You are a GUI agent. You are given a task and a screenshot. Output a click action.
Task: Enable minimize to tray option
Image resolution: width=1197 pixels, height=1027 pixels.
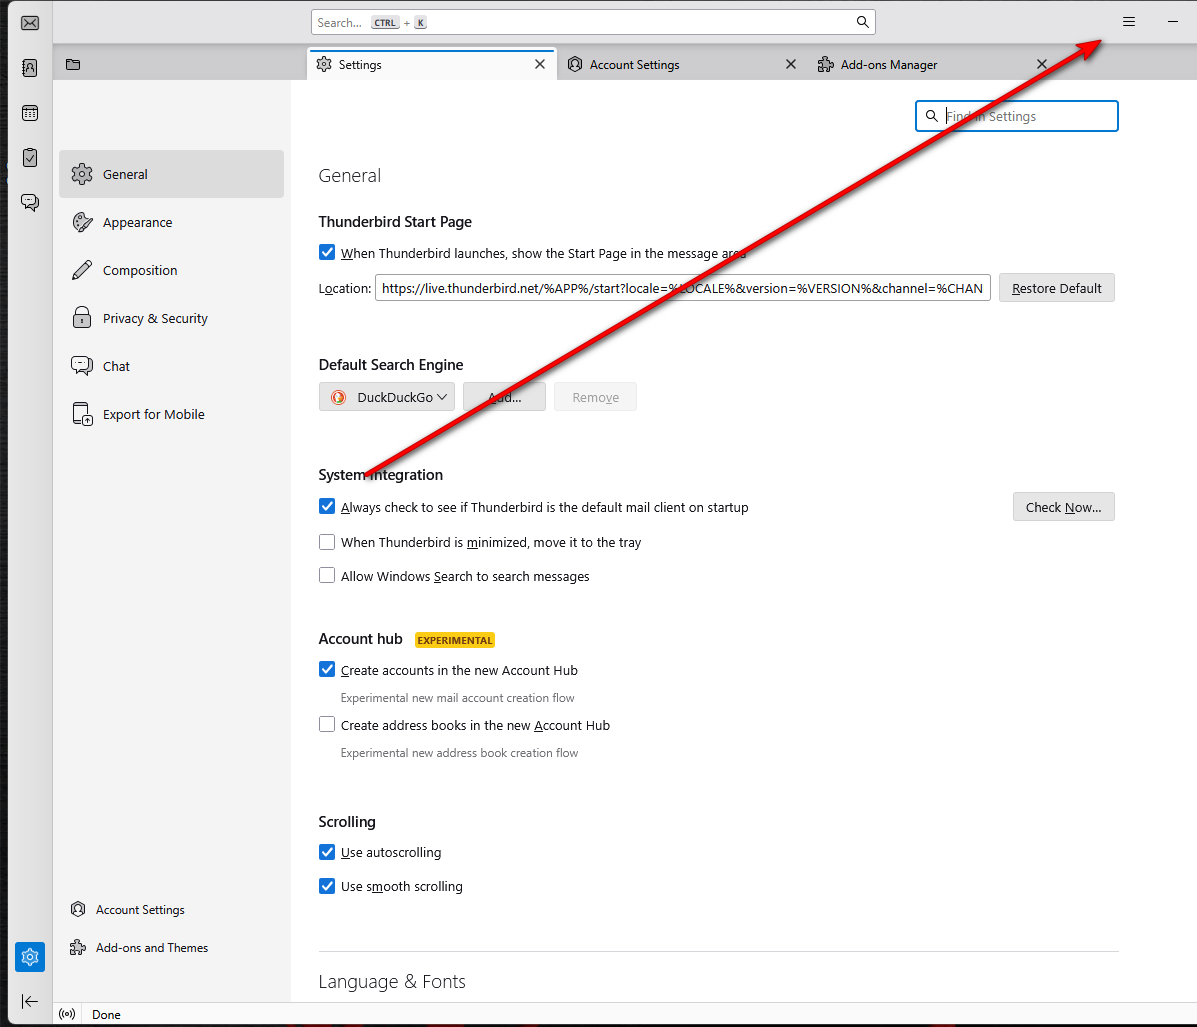point(327,541)
